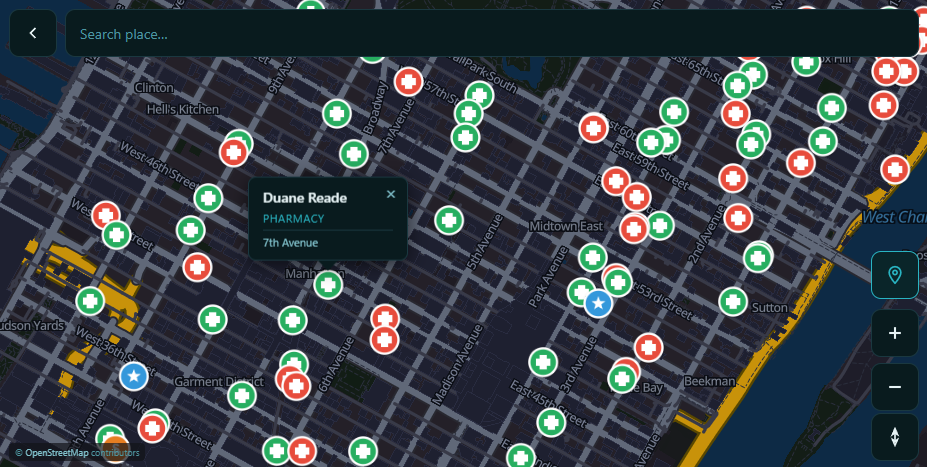927x467 pixels.
Task: Select blue star marker near 3rd Avenue
Action: (x=598, y=303)
